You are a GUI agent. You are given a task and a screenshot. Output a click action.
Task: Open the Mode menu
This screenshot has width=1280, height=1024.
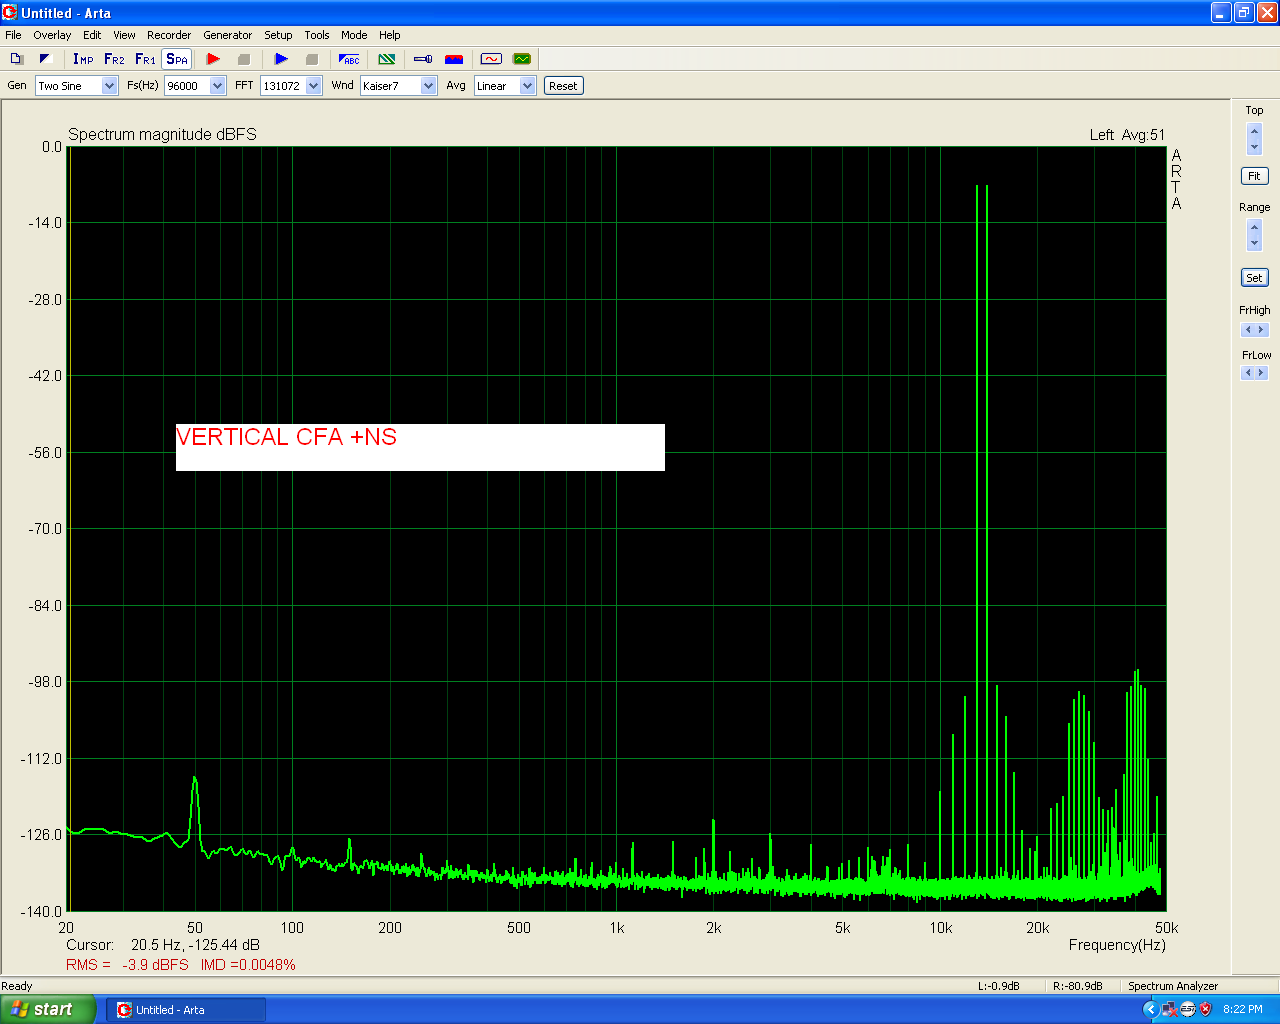click(354, 35)
